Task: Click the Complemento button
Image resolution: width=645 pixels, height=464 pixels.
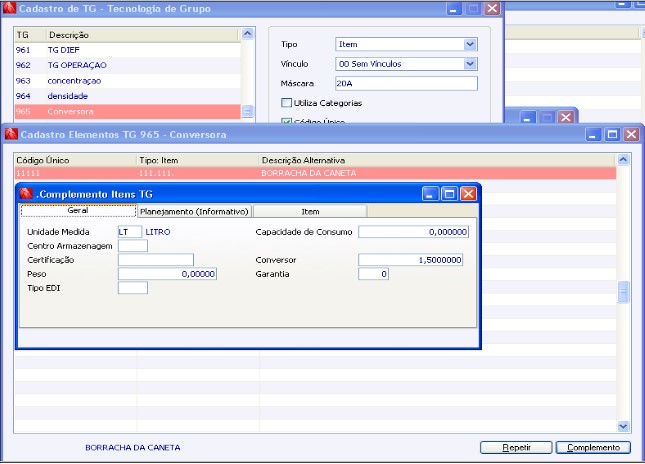Action: pyautogui.click(x=593, y=448)
